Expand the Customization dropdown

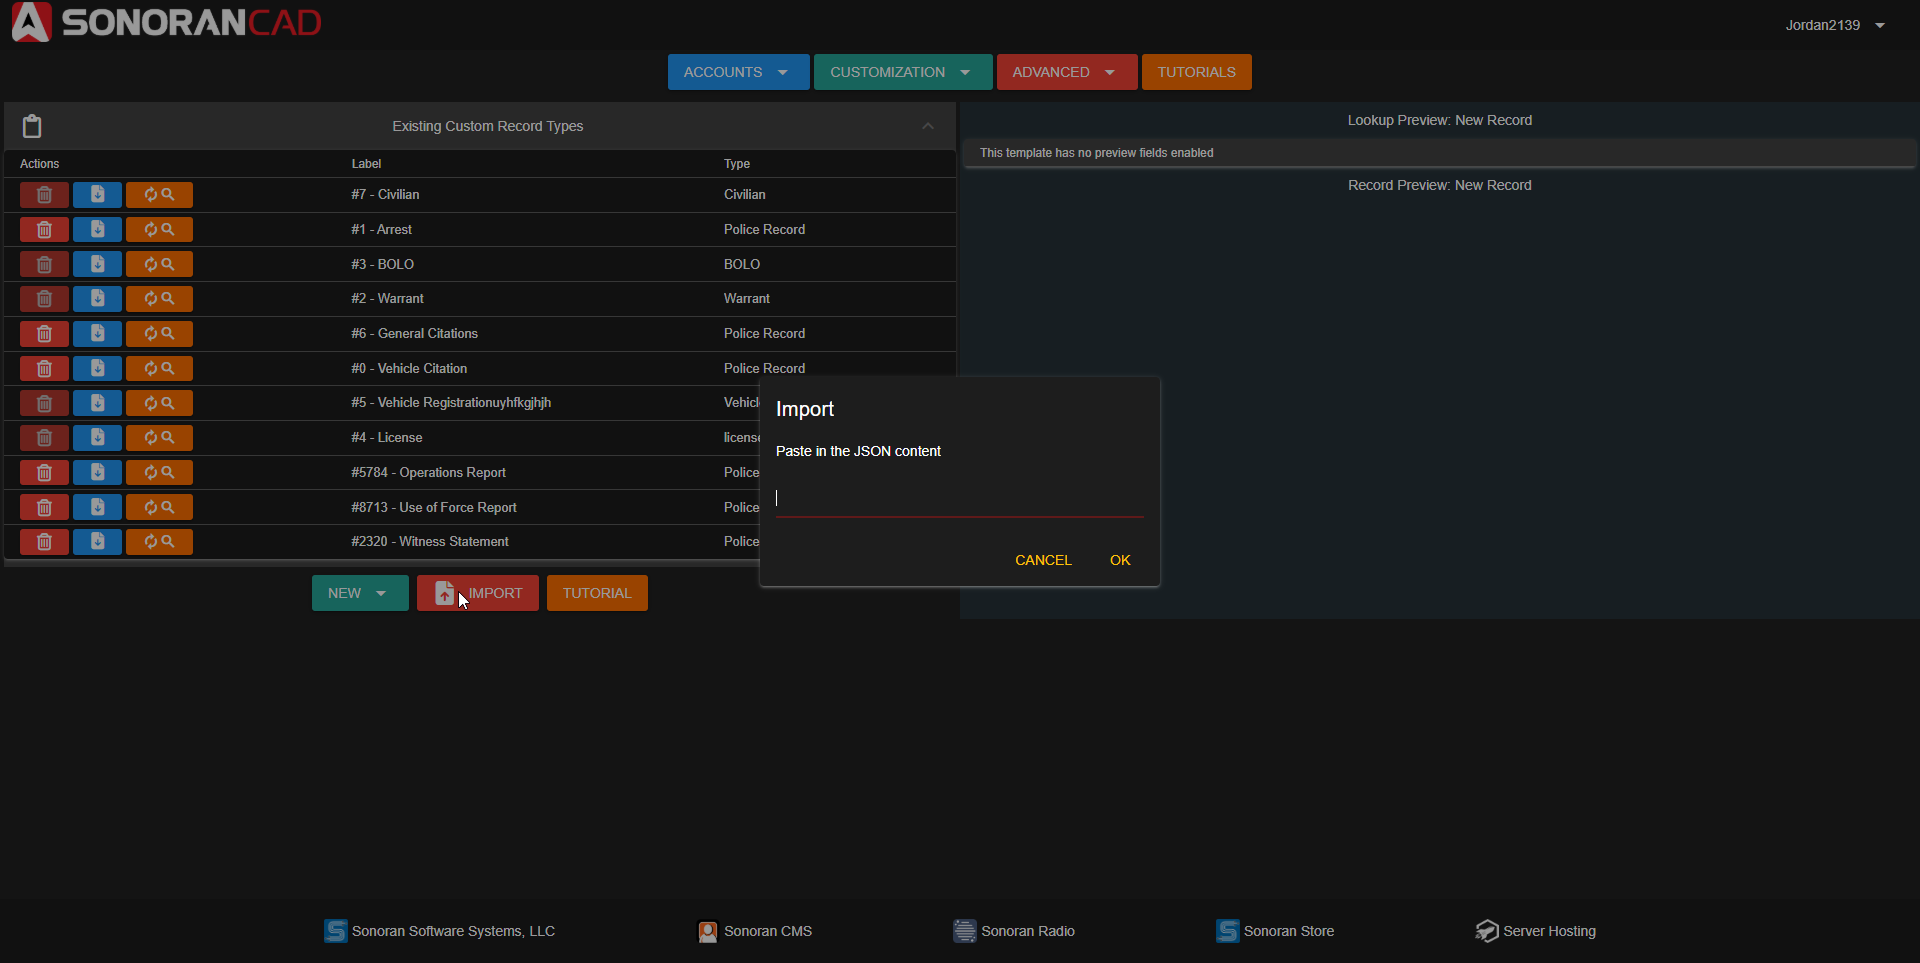click(x=902, y=72)
